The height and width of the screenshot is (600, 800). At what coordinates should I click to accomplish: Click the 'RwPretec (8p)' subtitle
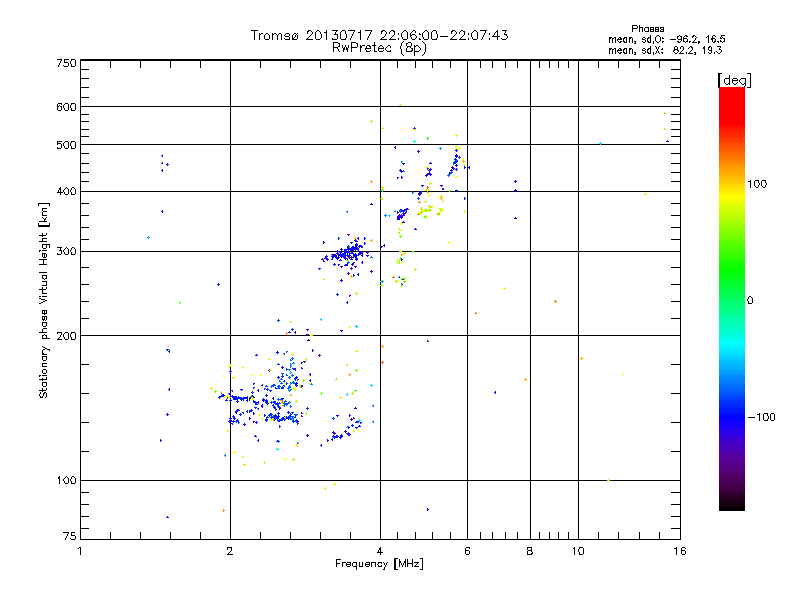coord(379,48)
